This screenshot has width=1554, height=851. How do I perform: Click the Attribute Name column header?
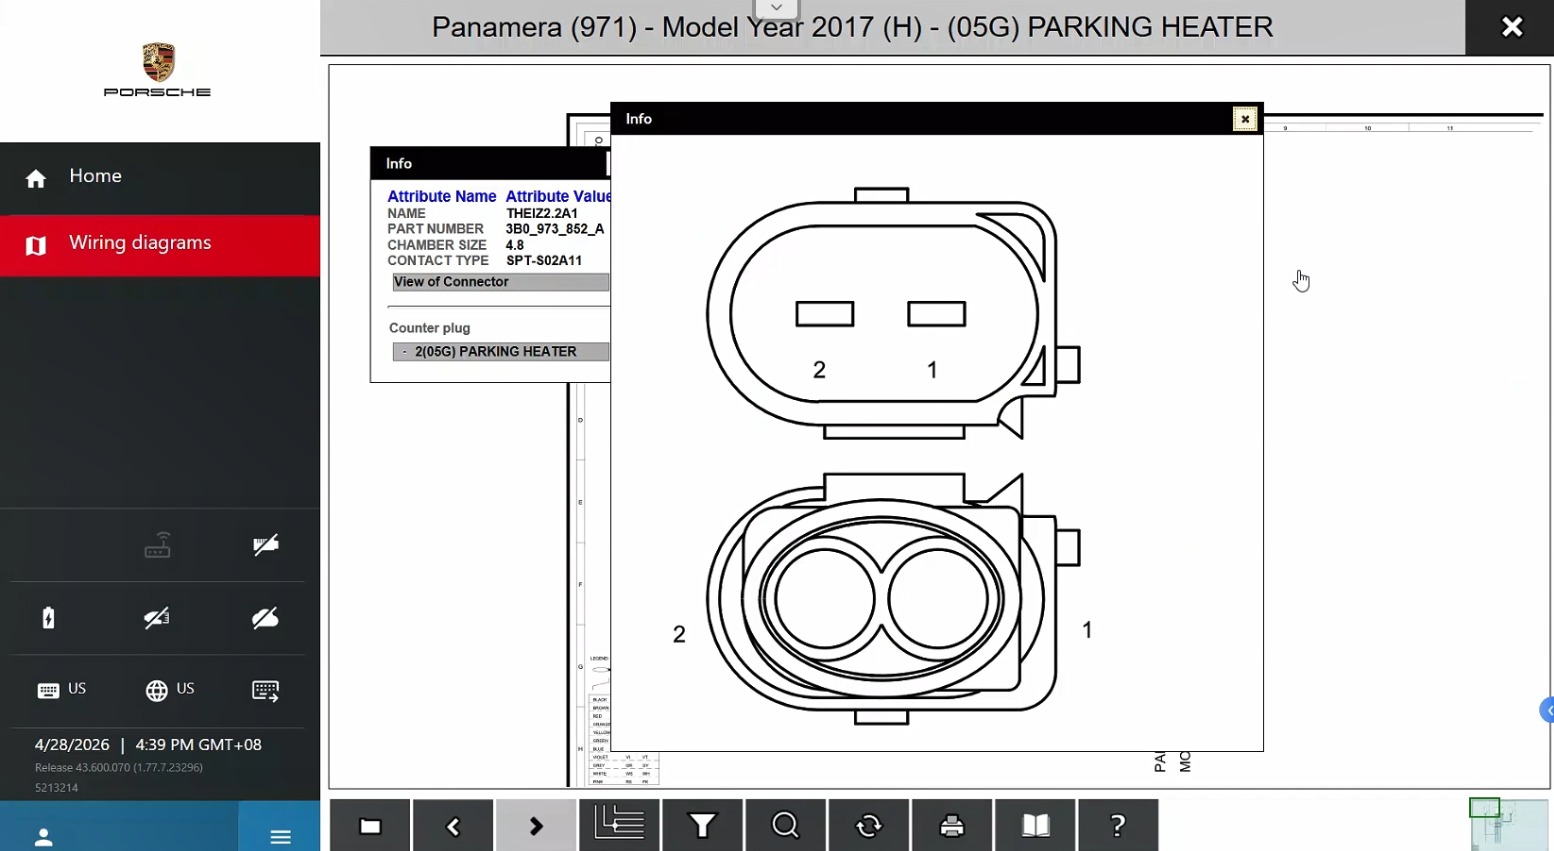pyautogui.click(x=442, y=197)
